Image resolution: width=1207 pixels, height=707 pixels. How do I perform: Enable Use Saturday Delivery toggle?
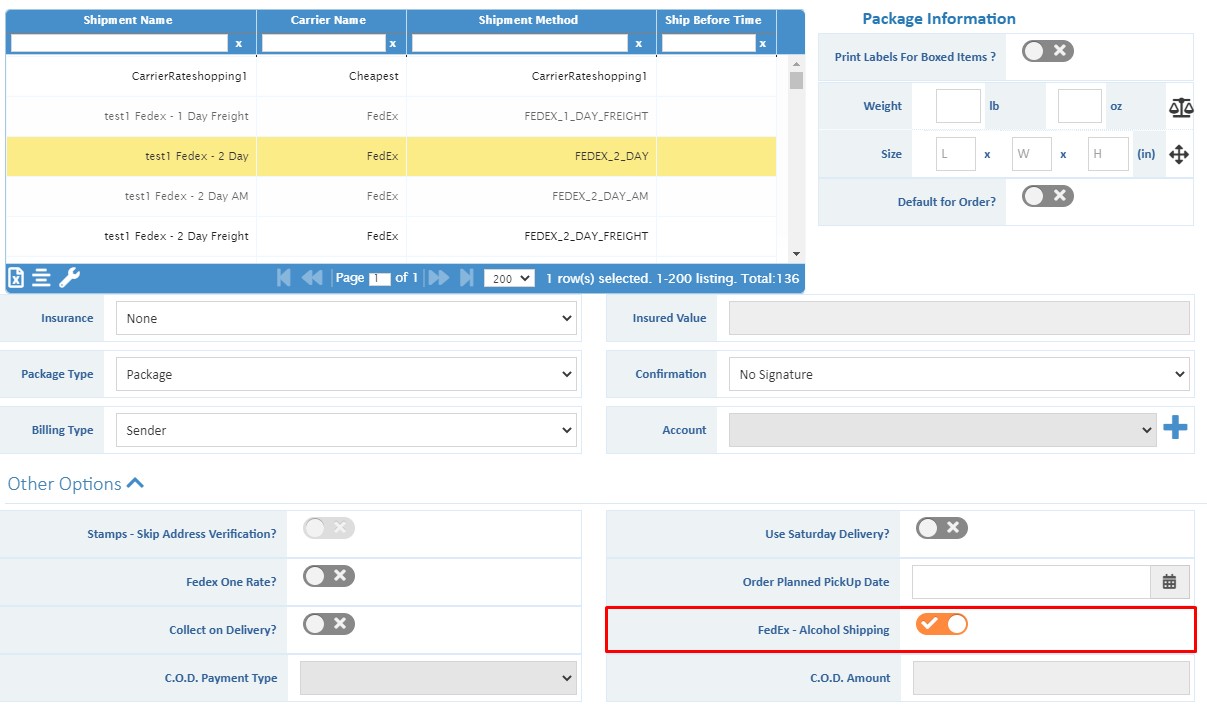pos(942,528)
